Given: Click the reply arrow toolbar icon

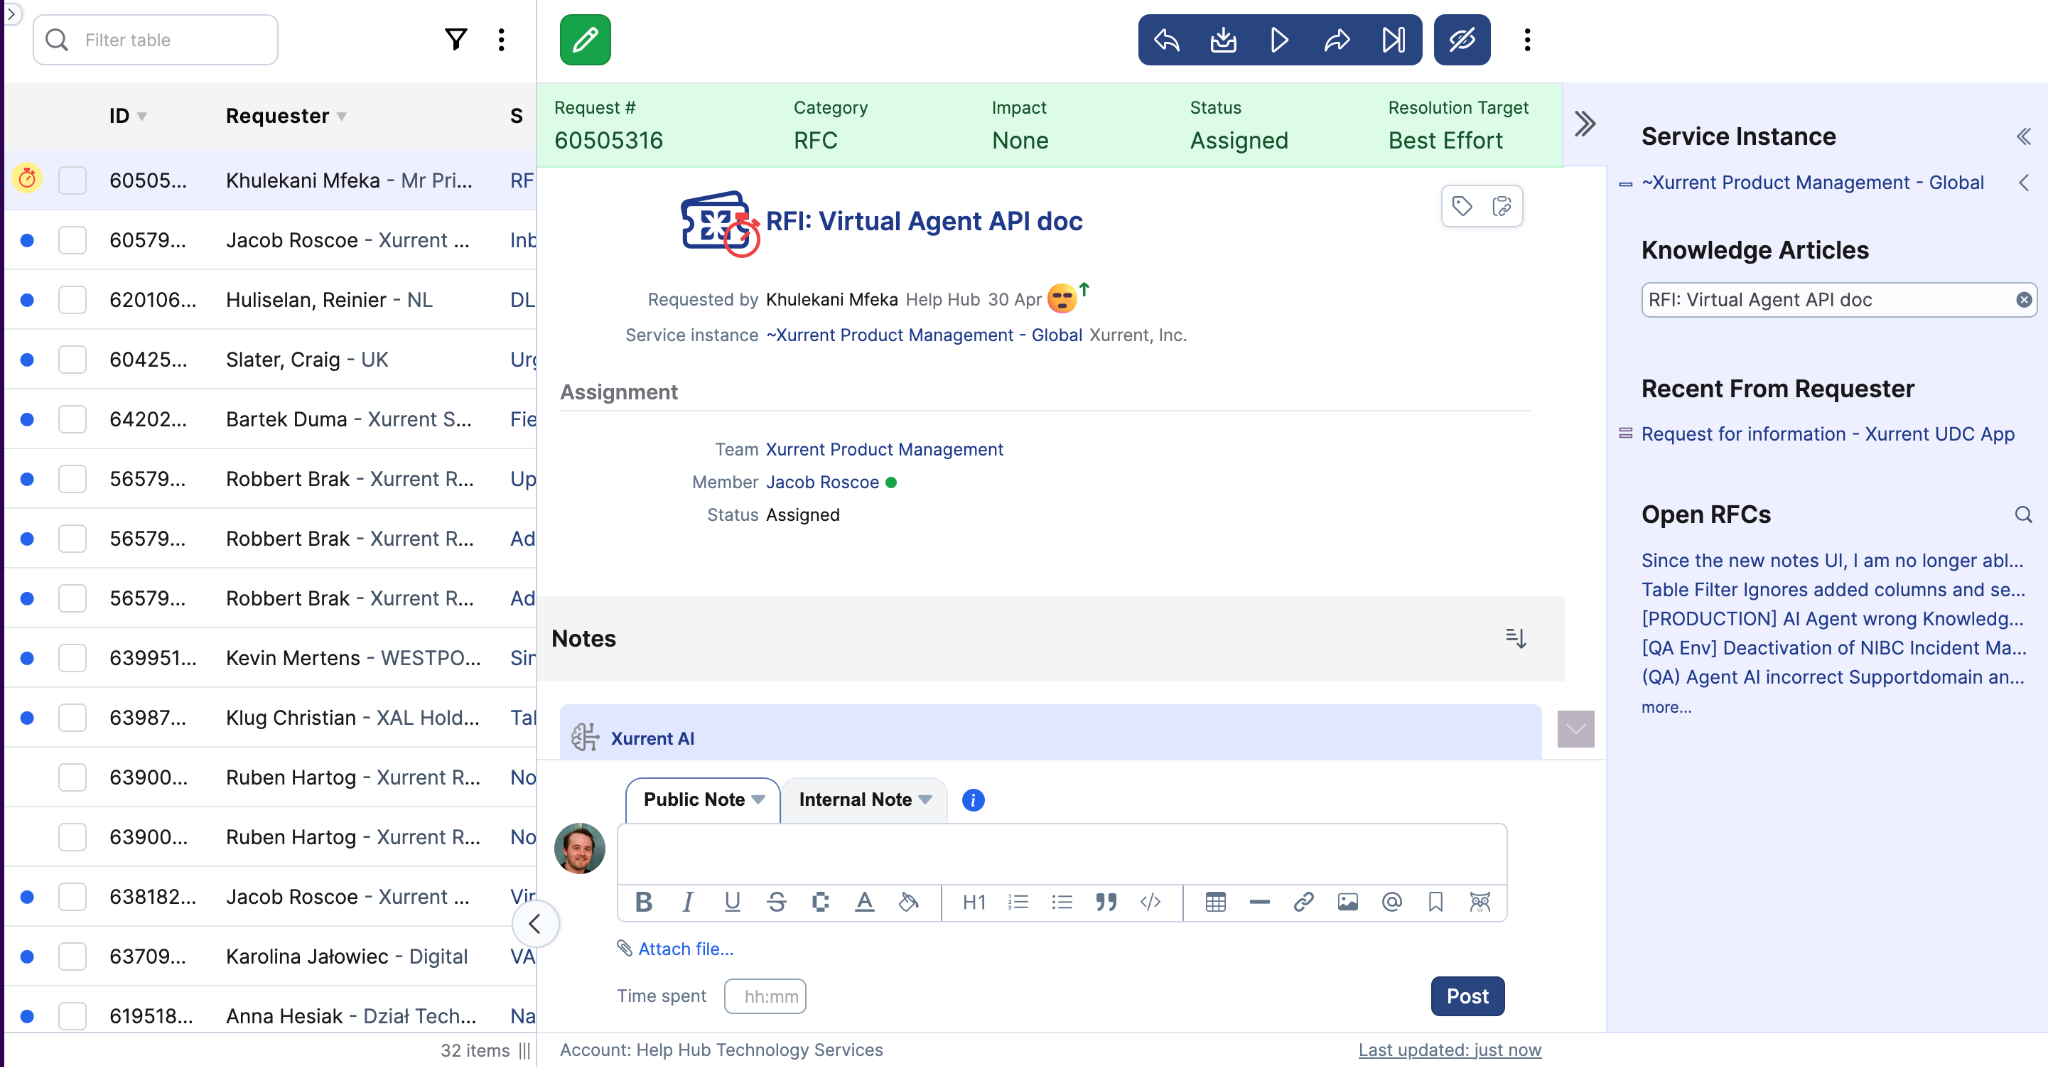Looking at the screenshot, I should (x=1166, y=40).
